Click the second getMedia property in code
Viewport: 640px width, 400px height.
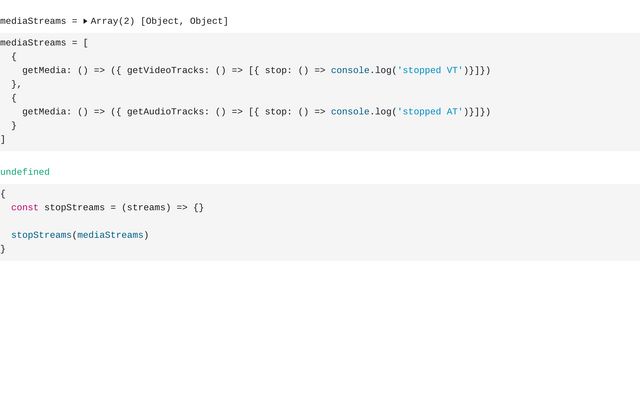[x=44, y=112]
